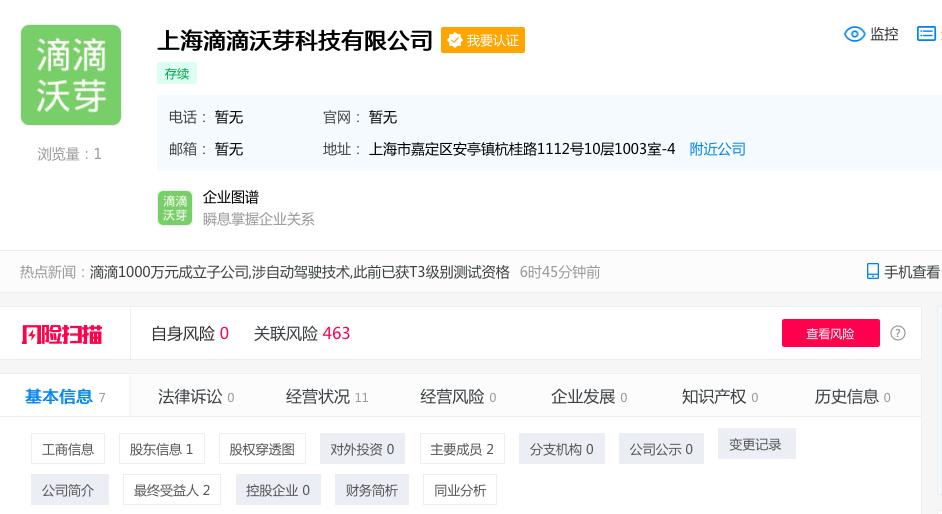Switch to 经营风险 tab

coord(458,397)
